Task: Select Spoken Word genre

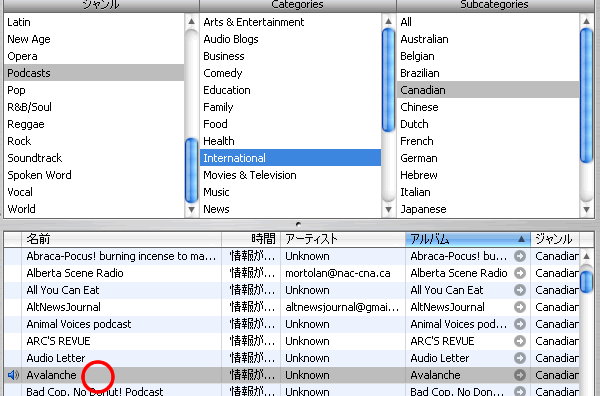Action: (94, 175)
